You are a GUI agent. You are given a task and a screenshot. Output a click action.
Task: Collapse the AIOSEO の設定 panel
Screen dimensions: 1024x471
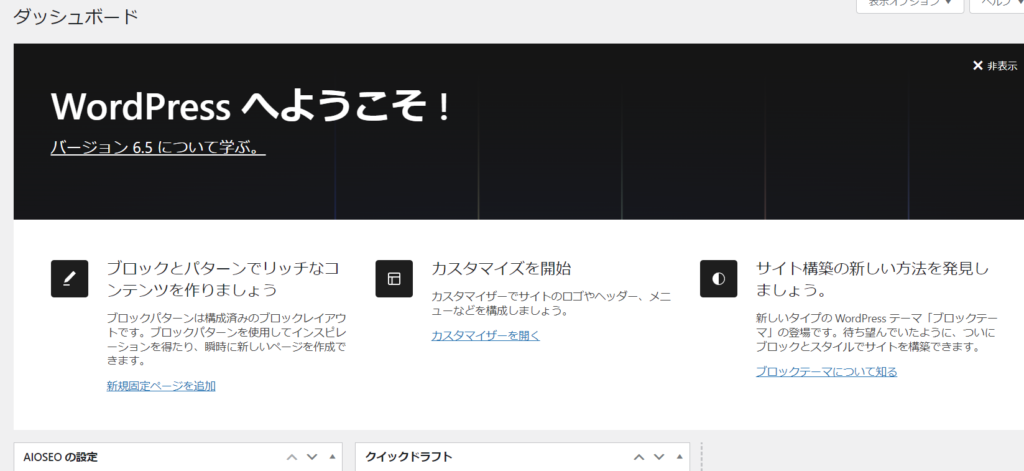click(x=332, y=457)
